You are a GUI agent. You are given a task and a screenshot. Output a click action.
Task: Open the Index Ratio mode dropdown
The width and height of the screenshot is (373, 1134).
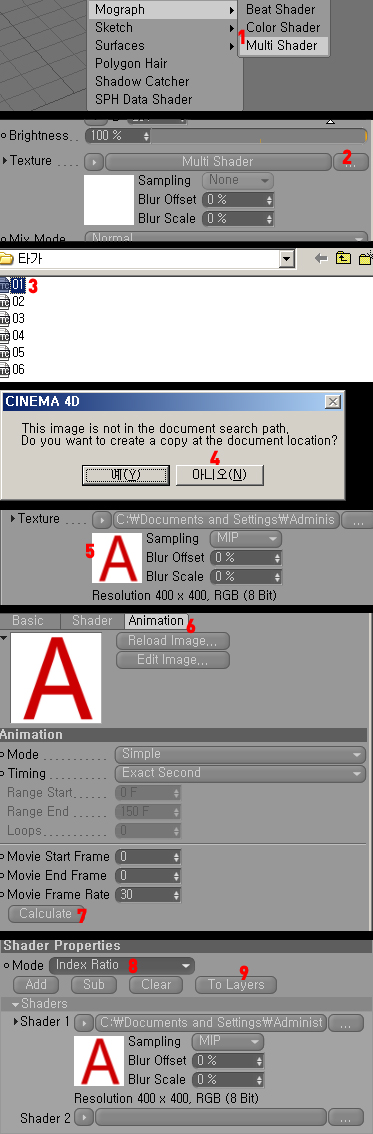click(121, 965)
